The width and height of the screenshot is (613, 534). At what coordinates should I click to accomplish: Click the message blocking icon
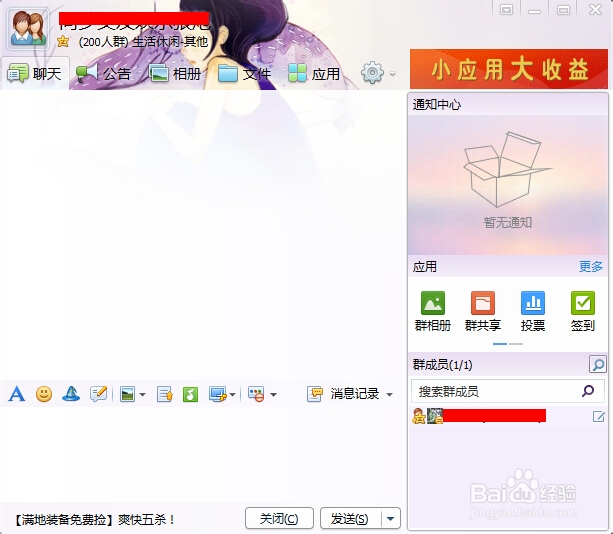point(256,394)
